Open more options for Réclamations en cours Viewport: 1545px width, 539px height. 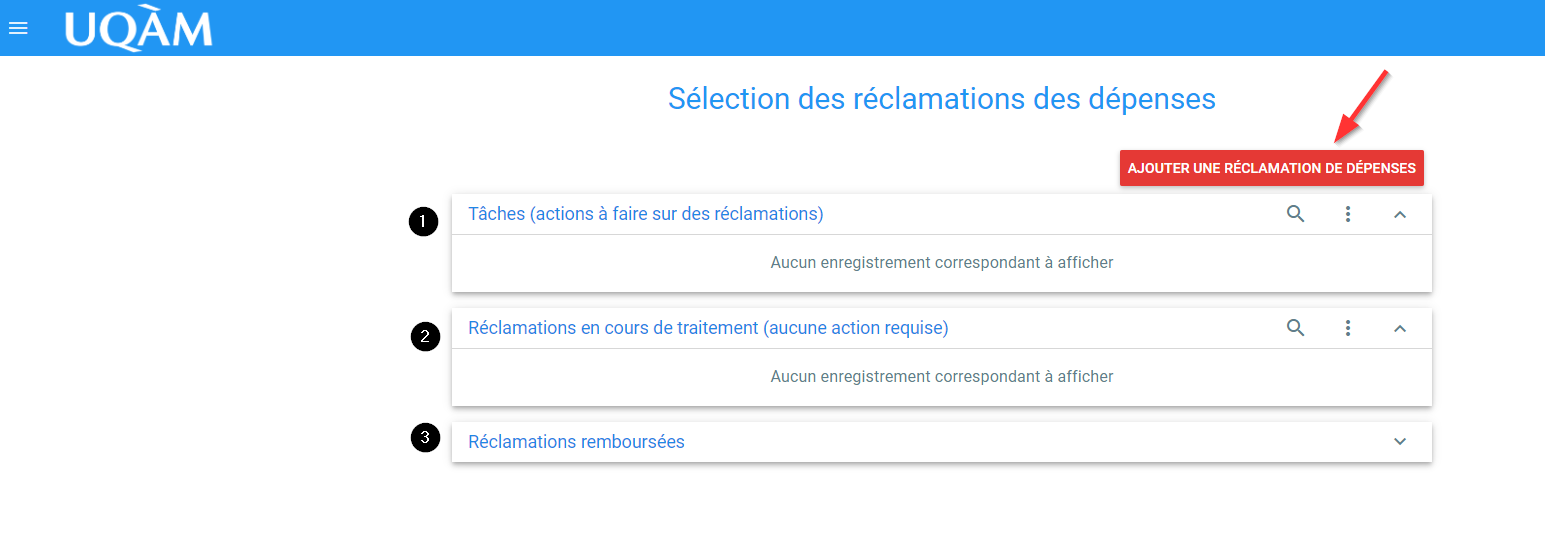coord(1348,328)
